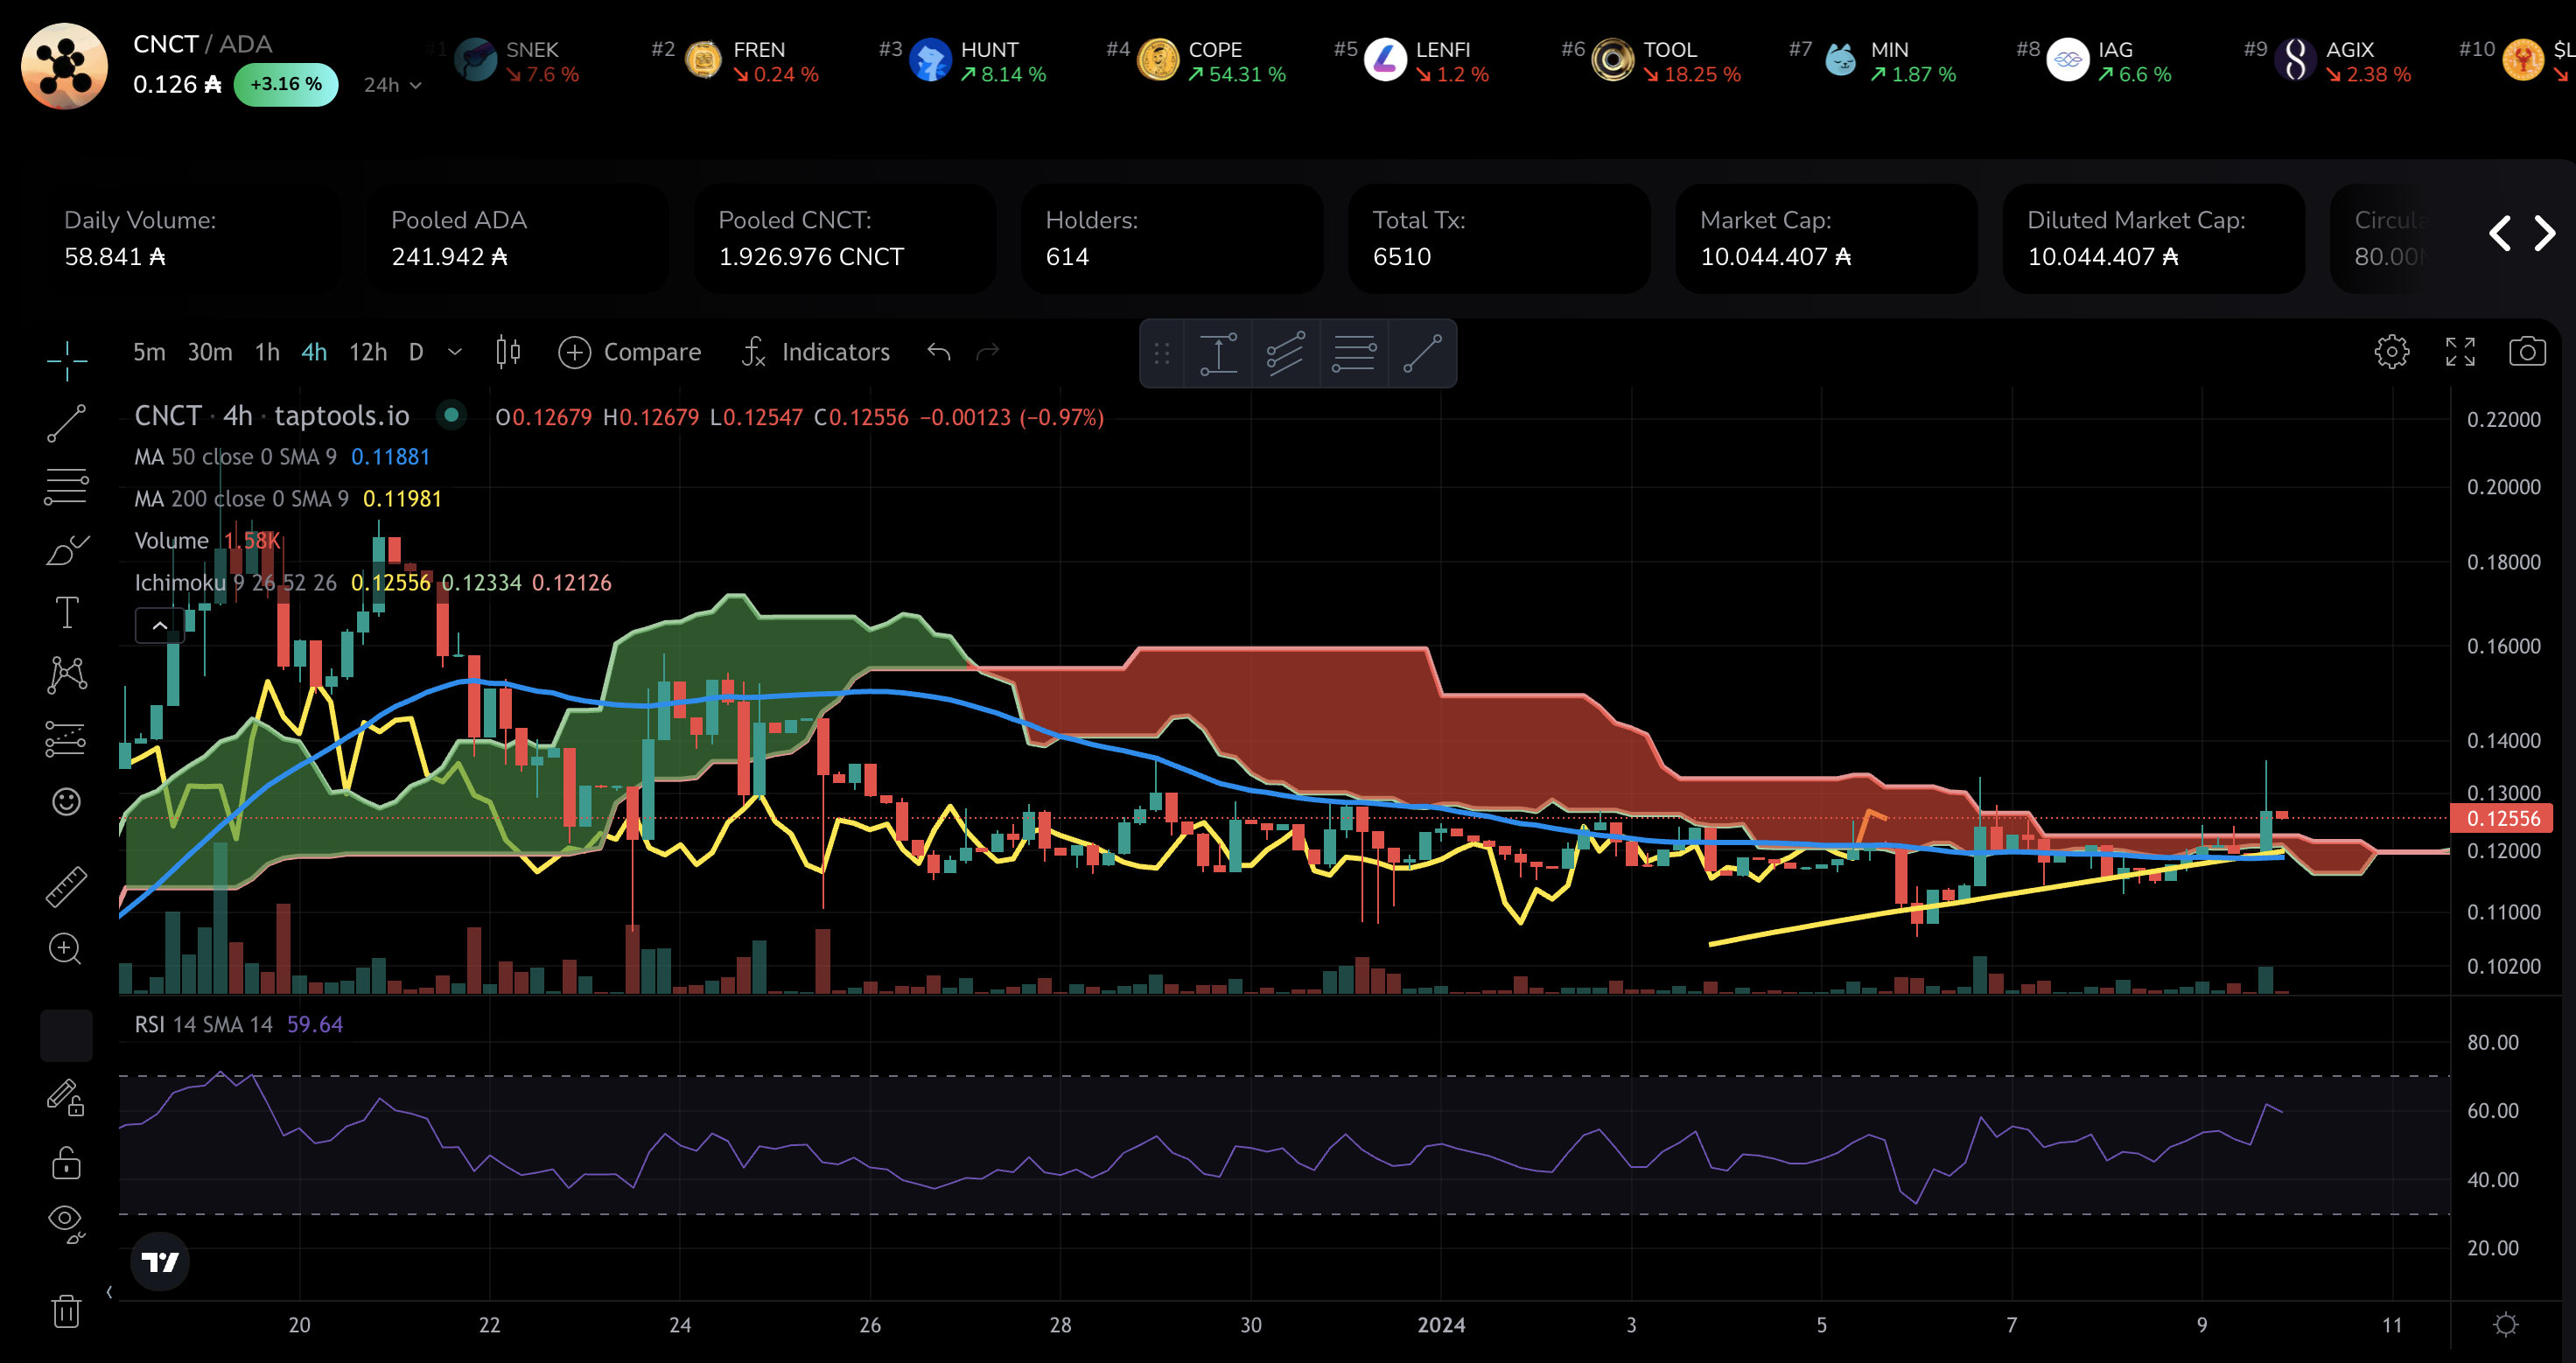This screenshot has height=1363, width=2576.
Task: Click the +3.16 % price change badge
Action: tap(286, 85)
